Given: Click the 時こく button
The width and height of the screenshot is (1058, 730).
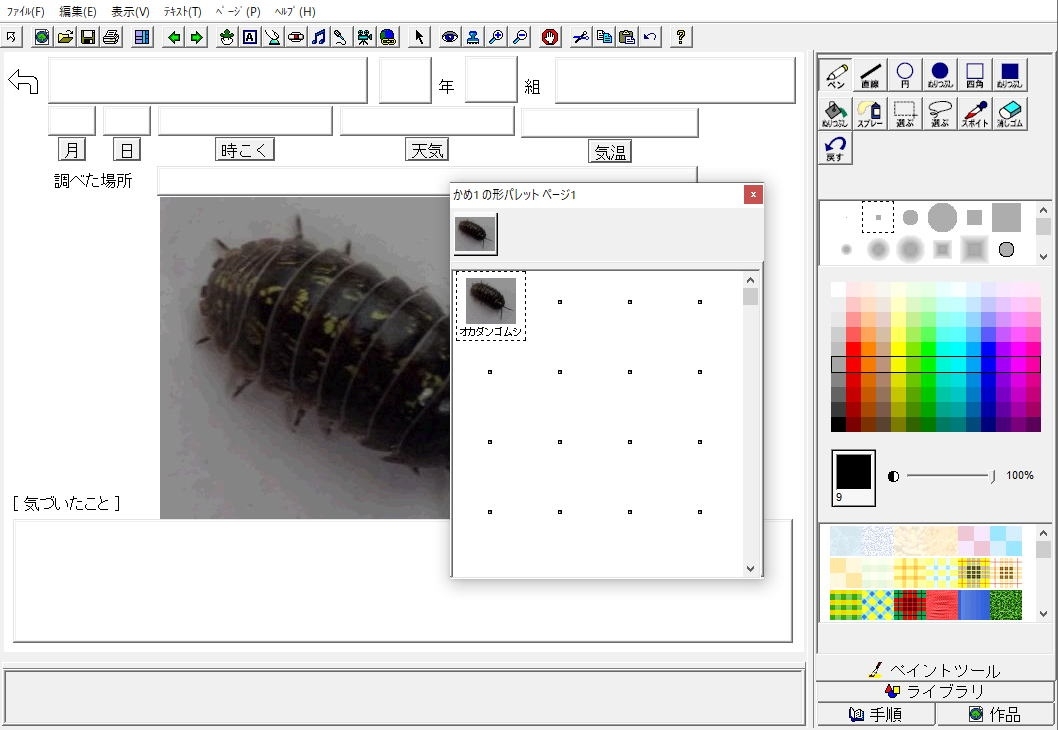Looking at the screenshot, I should point(245,150).
